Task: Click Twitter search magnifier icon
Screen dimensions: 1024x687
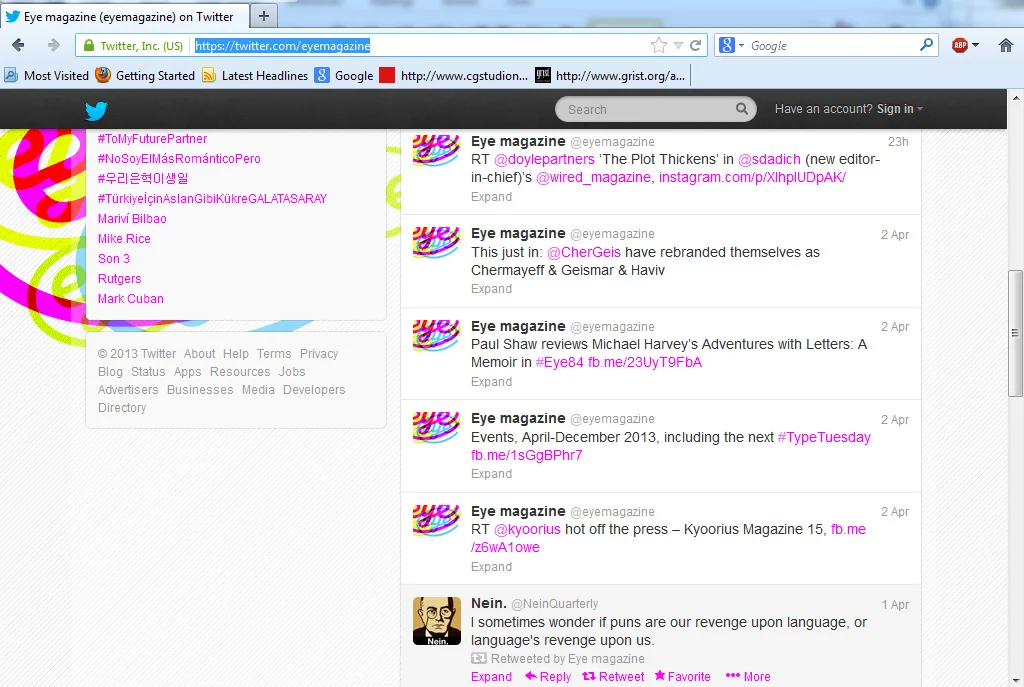Action: tap(742, 109)
